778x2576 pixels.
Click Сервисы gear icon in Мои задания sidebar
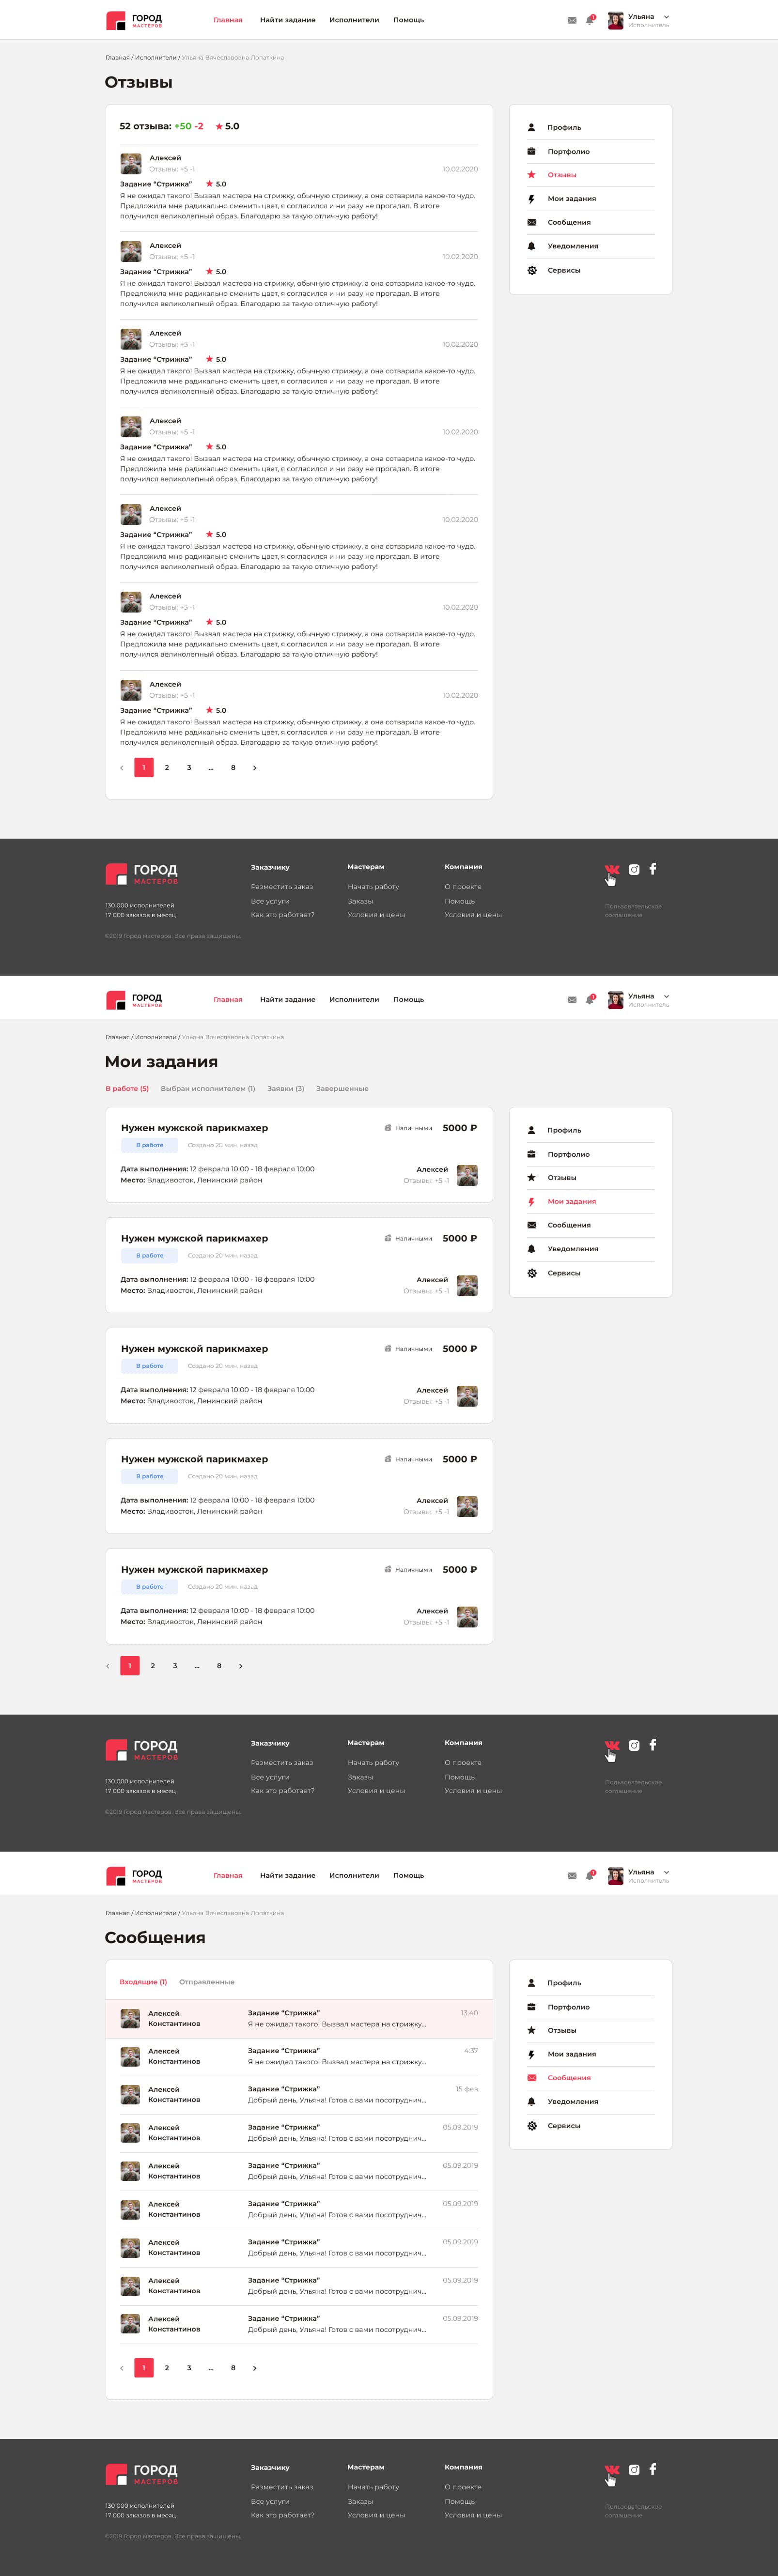[x=531, y=1273]
